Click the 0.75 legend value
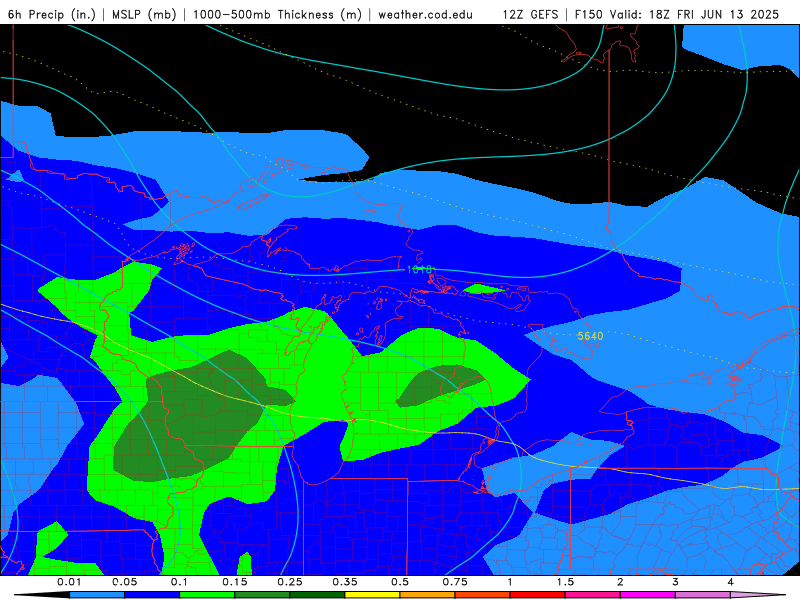The width and height of the screenshot is (800, 600). tap(455, 582)
